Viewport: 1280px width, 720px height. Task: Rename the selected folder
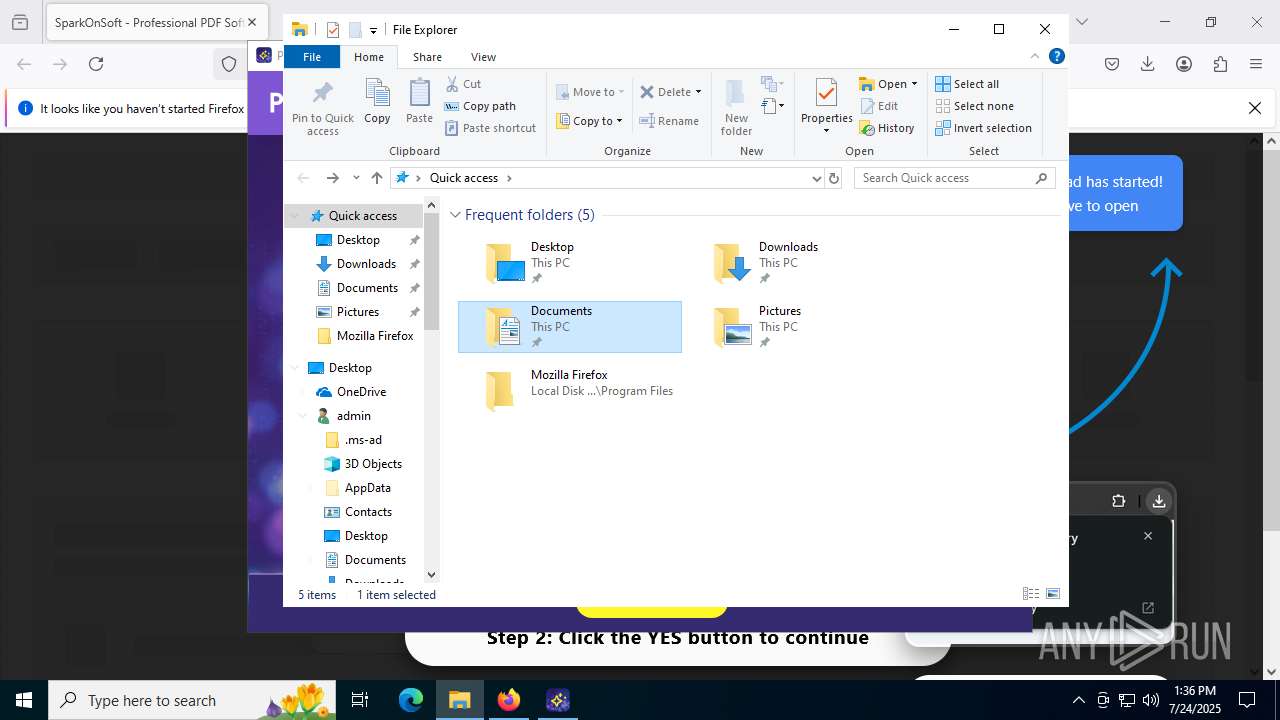[x=669, y=121]
